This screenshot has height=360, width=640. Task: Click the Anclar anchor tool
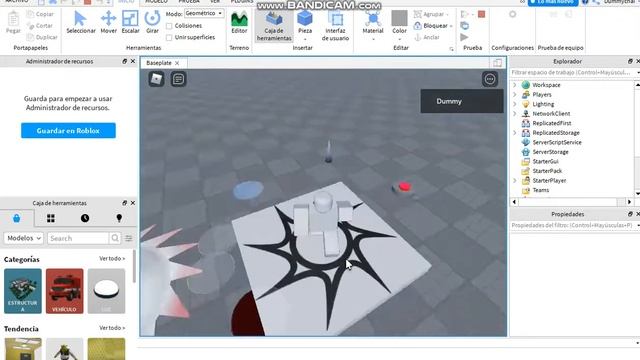point(427,37)
